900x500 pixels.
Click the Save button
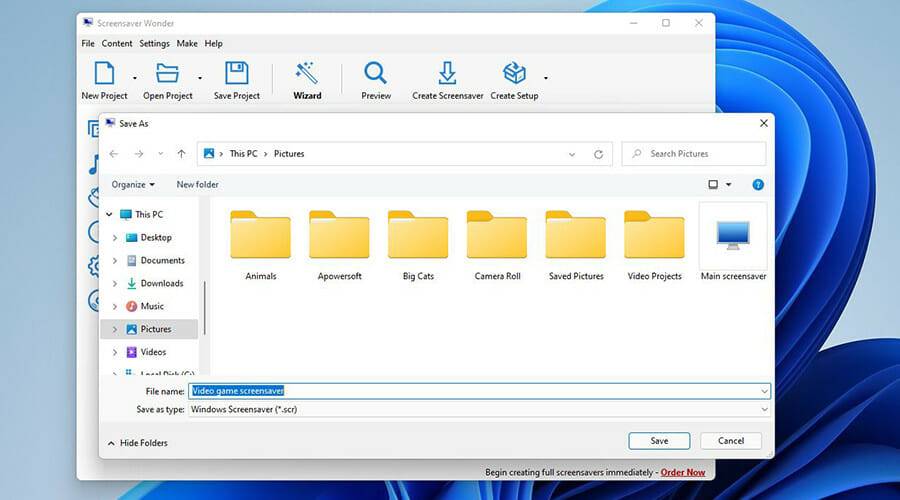pos(659,441)
